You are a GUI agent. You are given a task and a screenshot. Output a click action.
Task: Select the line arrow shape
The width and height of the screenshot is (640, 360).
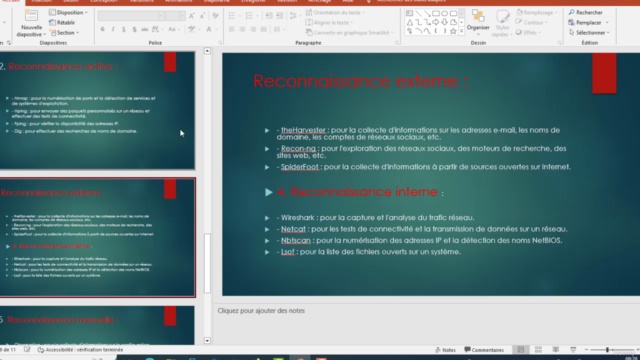tap(427, 13)
